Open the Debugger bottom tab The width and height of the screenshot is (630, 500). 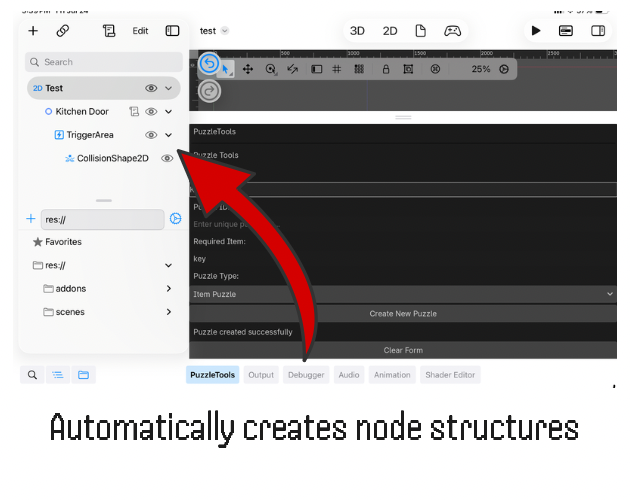pos(306,375)
